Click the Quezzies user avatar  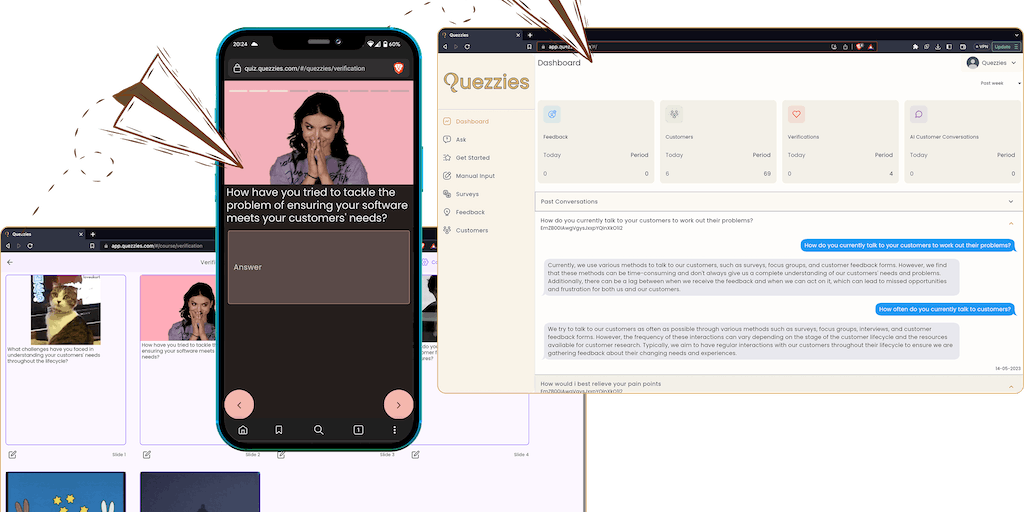pos(972,63)
